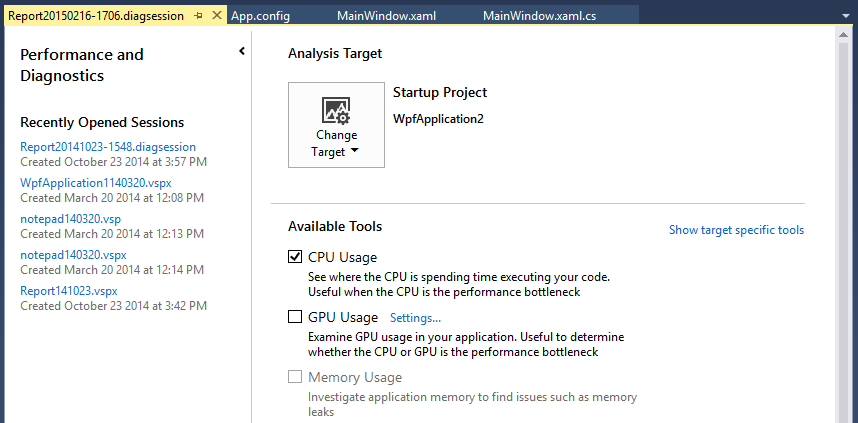Image resolution: width=858 pixels, height=423 pixels.
Task: Open the tab overflow dropdown arrow
Action: coord(847,16)
